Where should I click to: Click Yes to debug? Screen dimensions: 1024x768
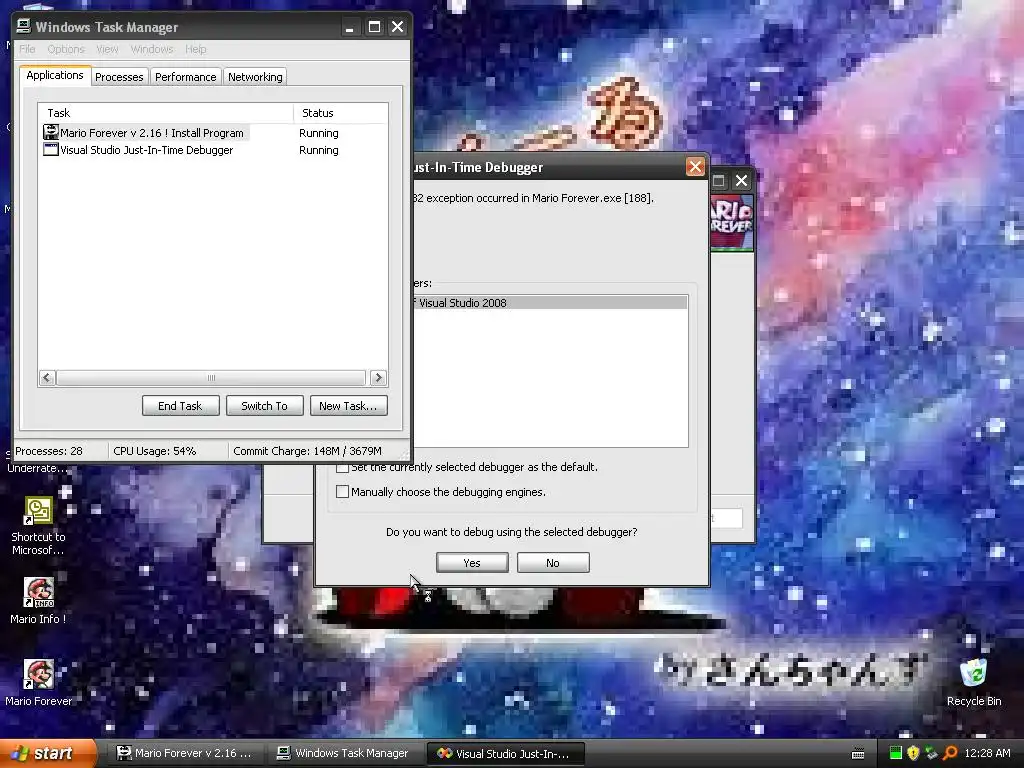[472, 563]
